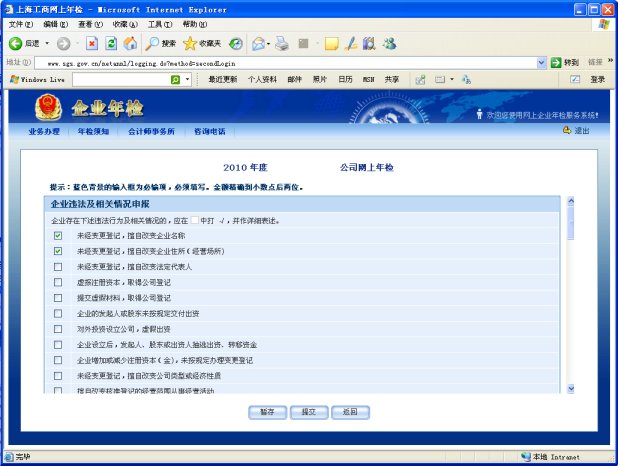Viewport: 618px width, 466px height.
Task: Tick 虚报注册资本,取得公司登记 checkbox
Action: 58,282
